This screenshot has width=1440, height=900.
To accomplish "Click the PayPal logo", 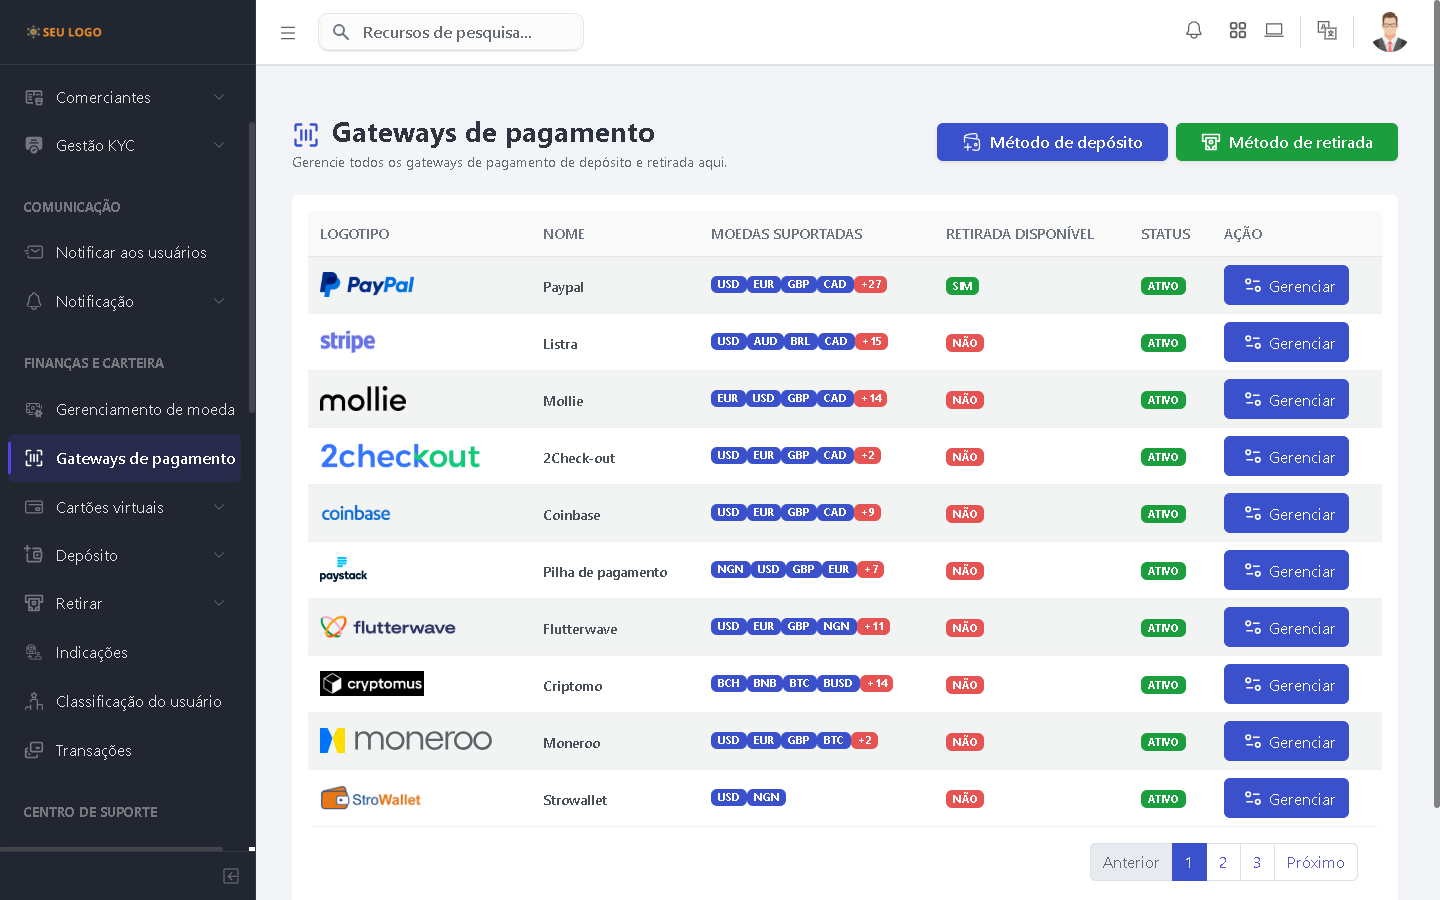I will 367,285.
